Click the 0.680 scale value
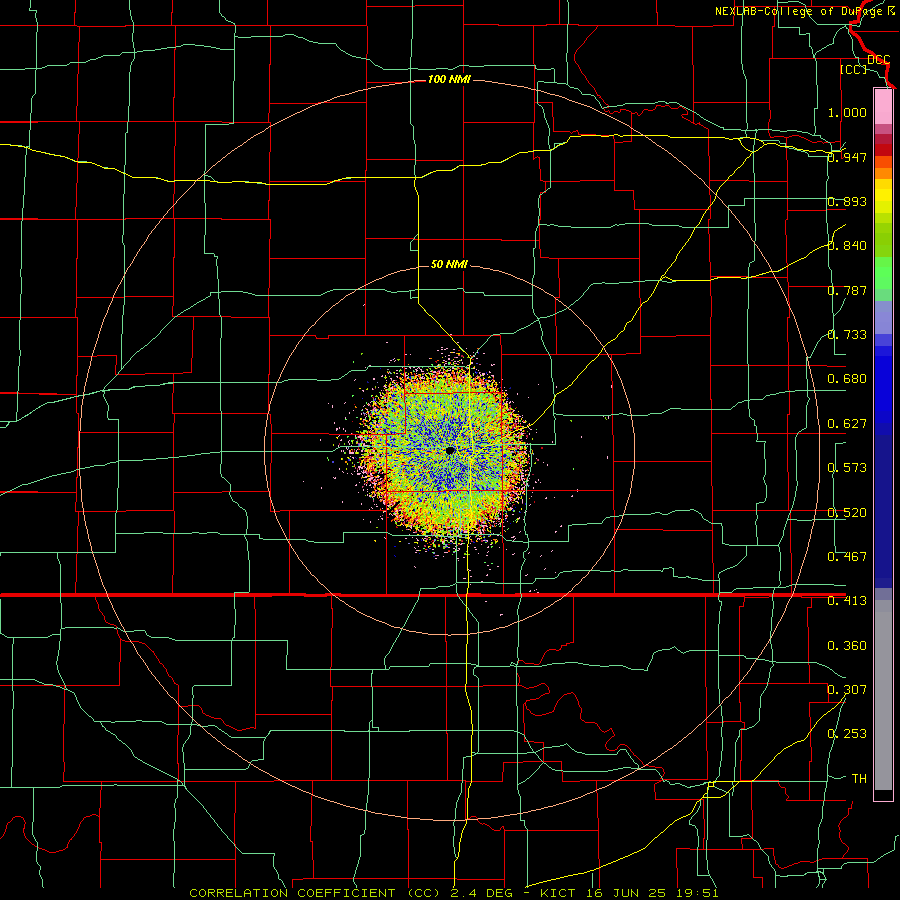This screenshot has width=900, height=900. [x=847, y=379]
